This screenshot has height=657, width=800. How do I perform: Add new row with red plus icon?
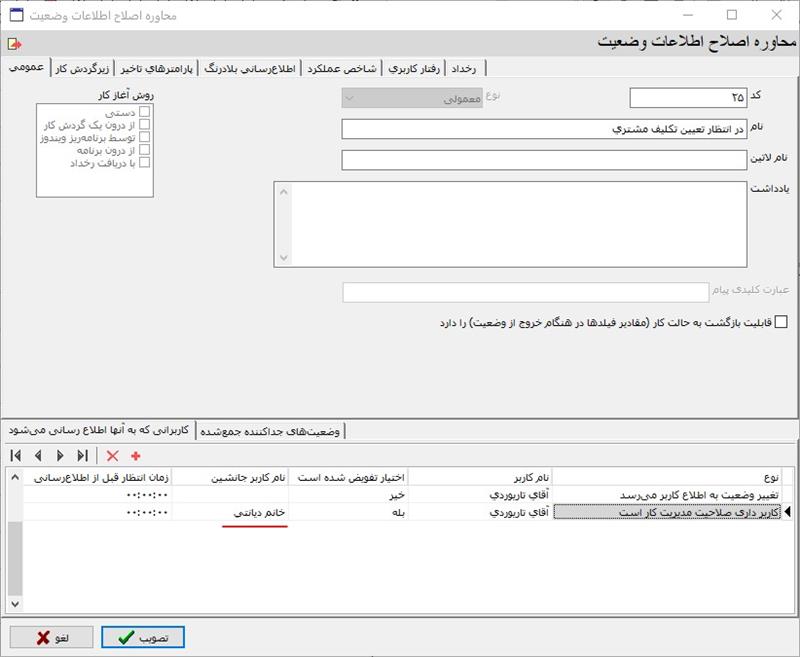(x=135, y=455)
